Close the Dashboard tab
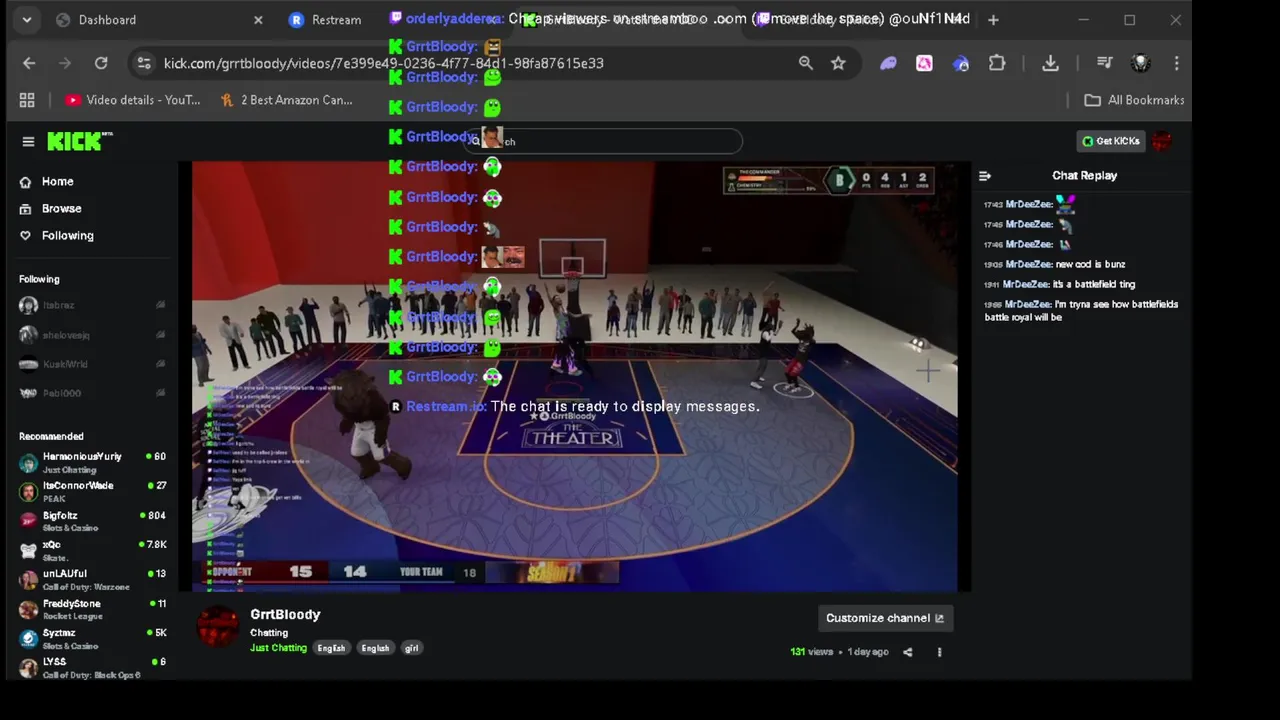The image size is (1280, 720). coord(258,20)
